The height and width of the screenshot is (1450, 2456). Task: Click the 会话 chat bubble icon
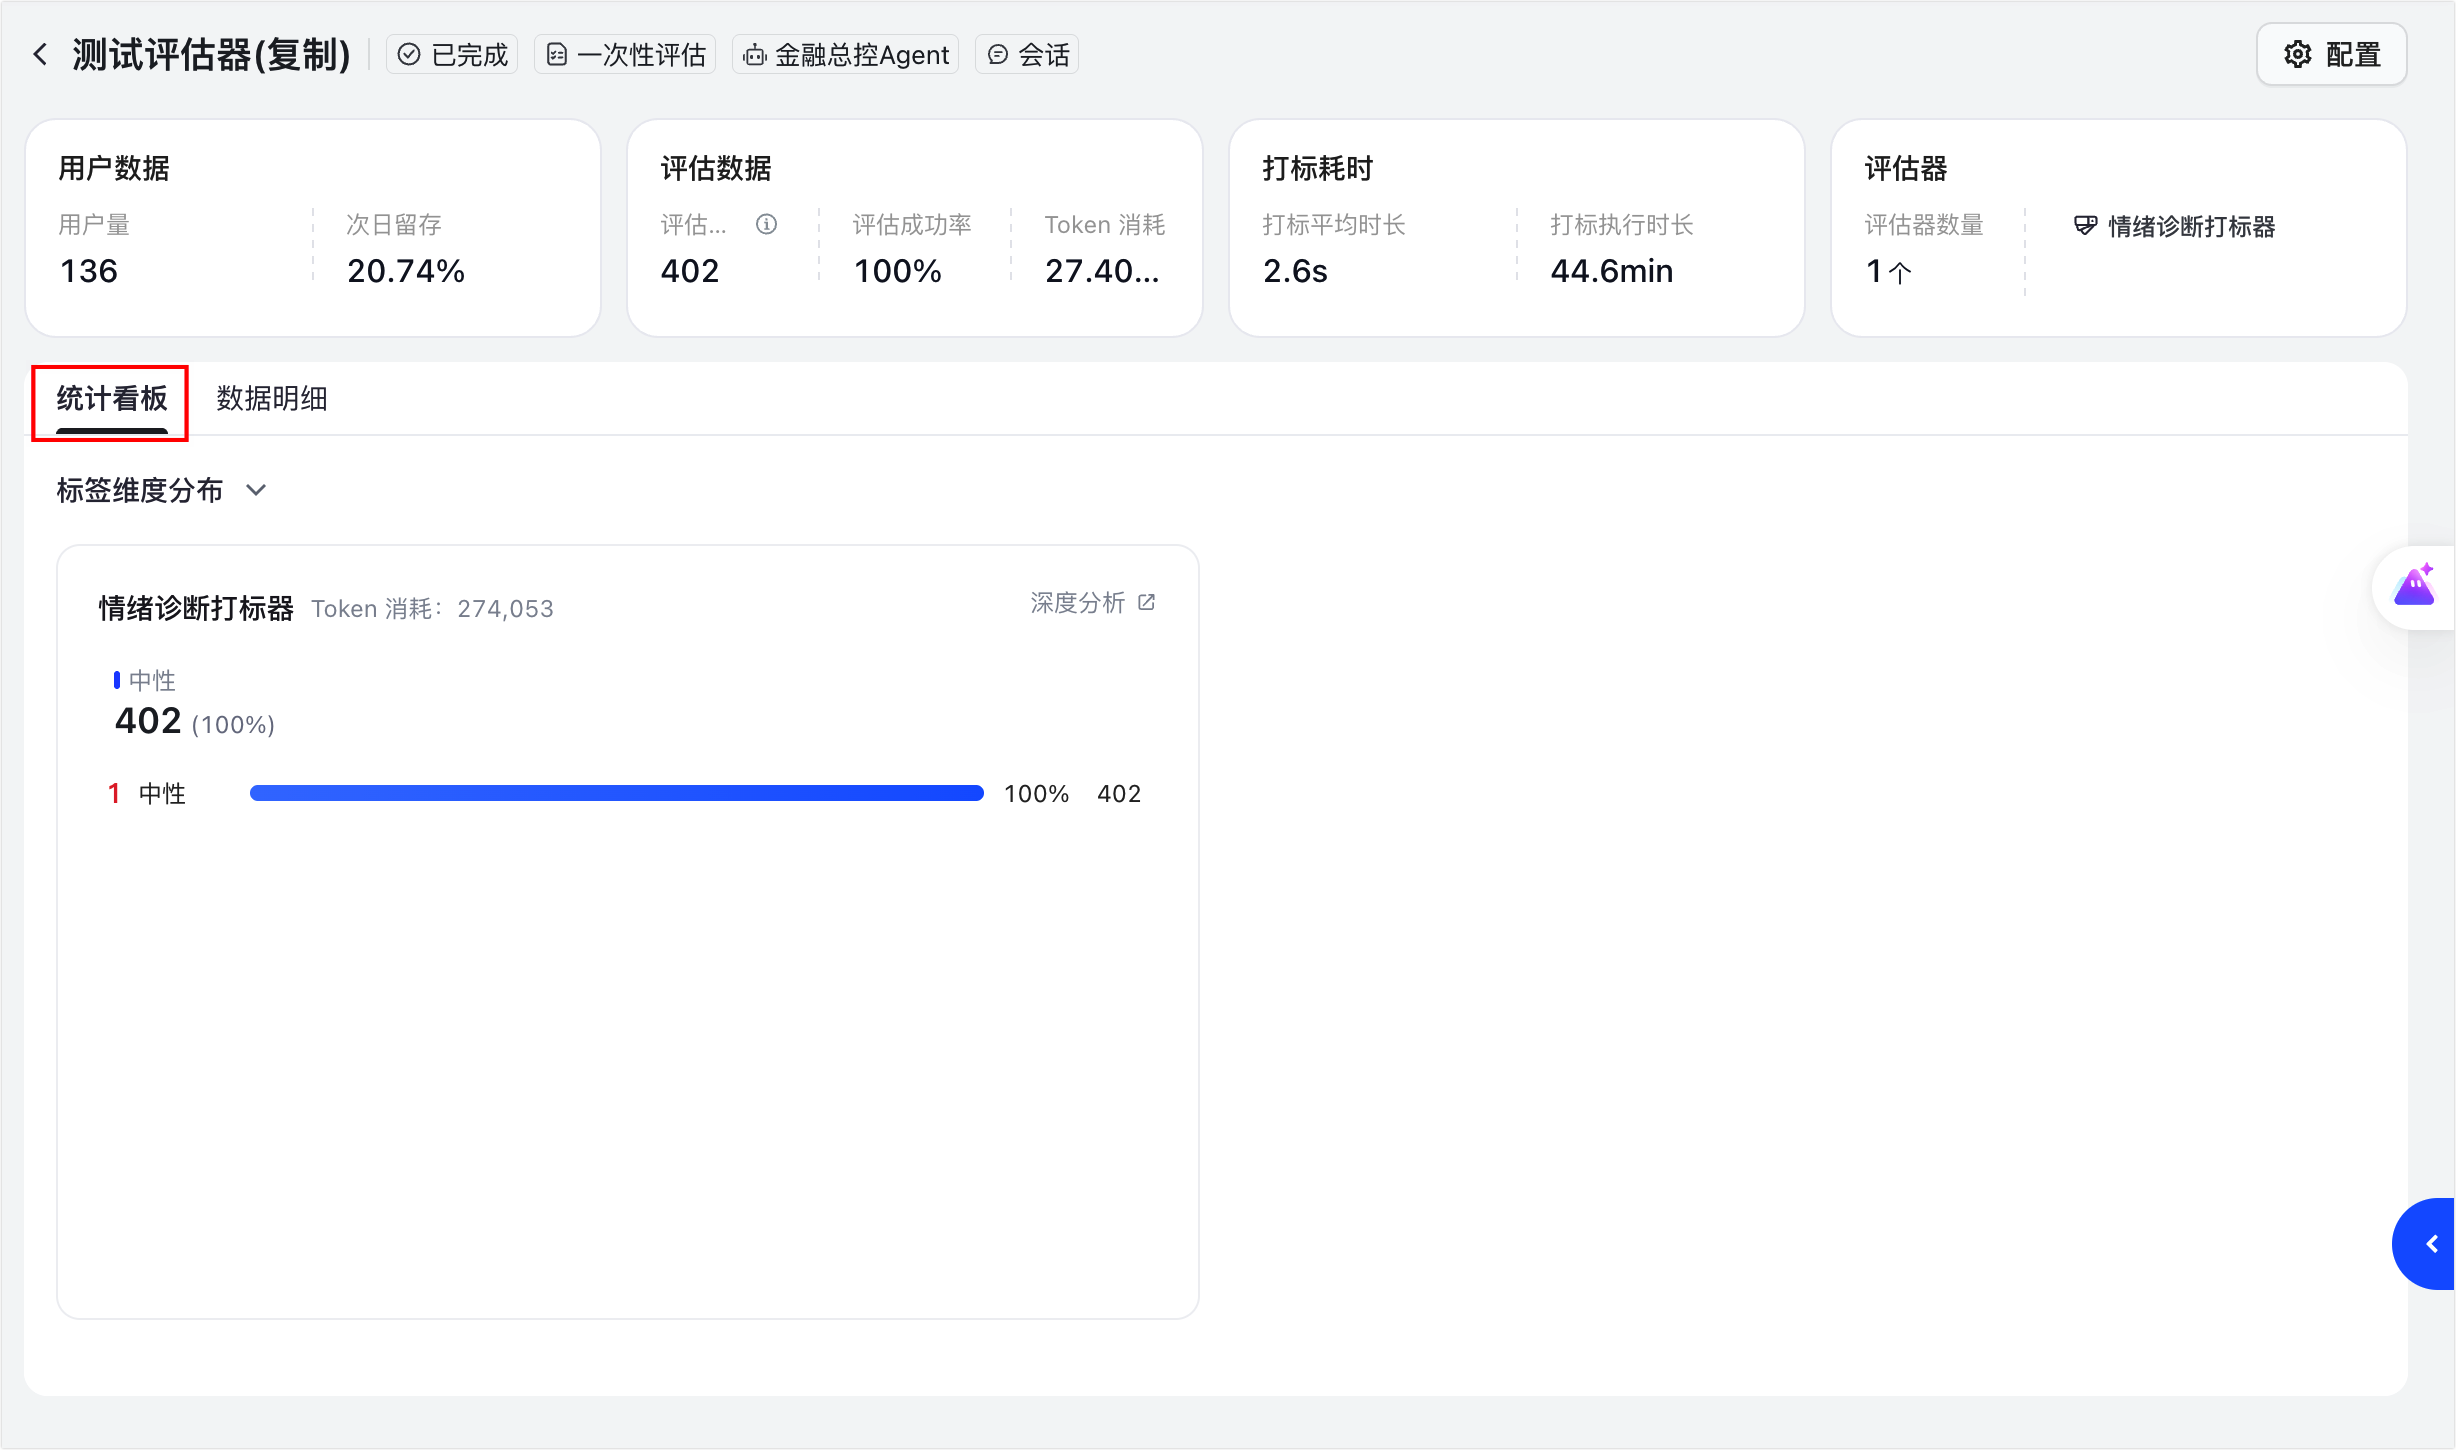(x=997, y=54)
